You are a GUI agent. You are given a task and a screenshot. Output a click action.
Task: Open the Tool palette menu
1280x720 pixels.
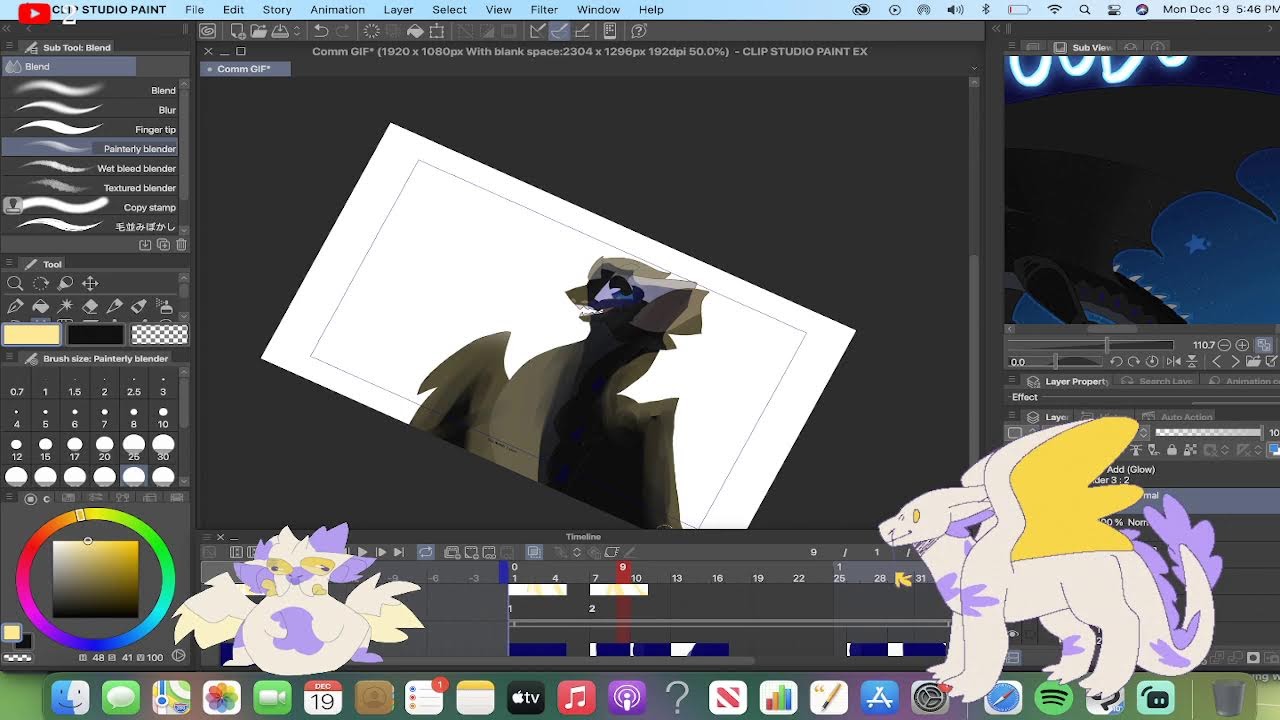point(8,264)
